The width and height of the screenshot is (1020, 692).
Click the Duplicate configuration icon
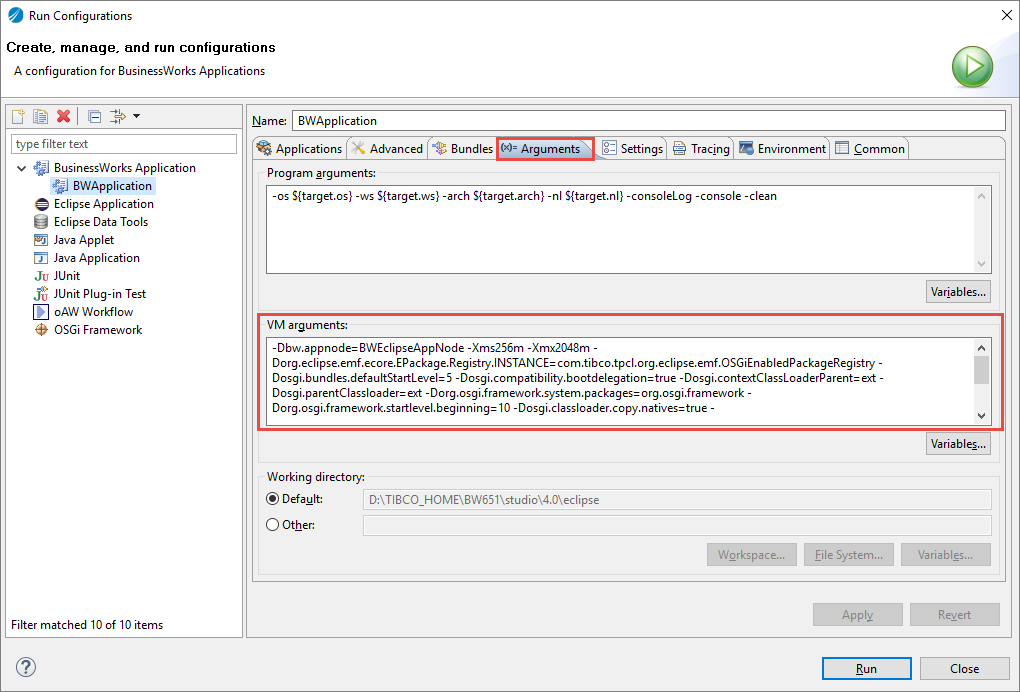click(x=40, y=116)
